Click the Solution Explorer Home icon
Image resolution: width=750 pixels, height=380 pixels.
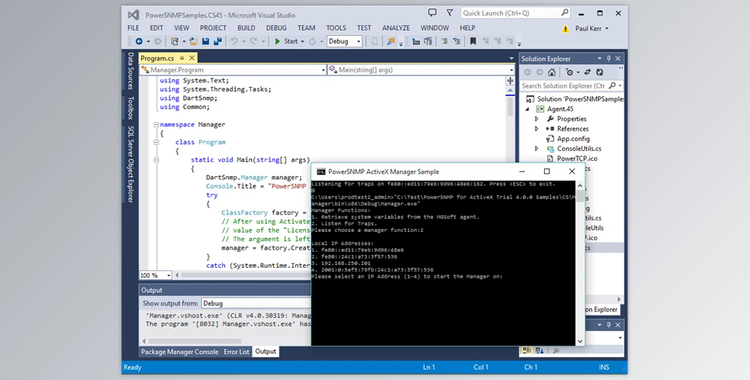(x=551, y=72)
